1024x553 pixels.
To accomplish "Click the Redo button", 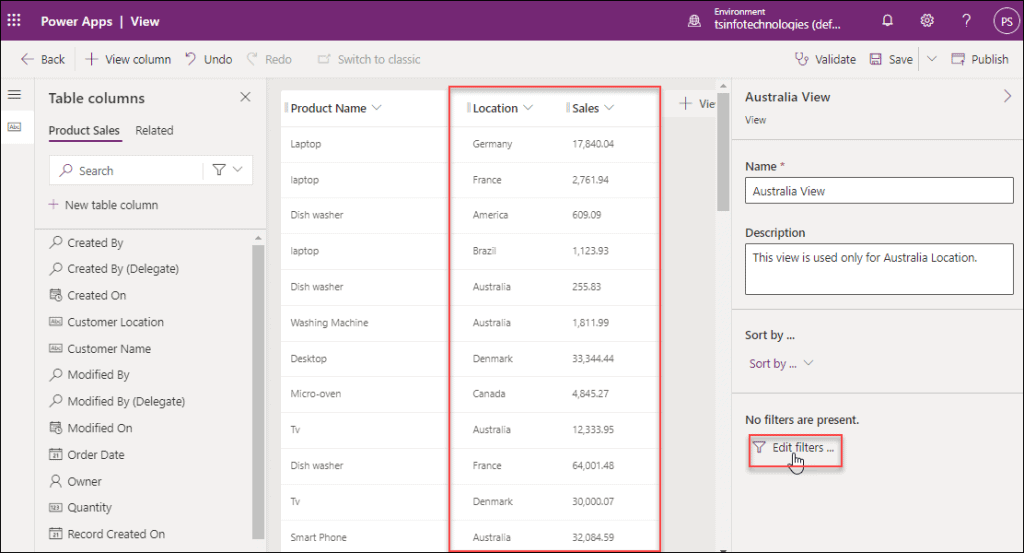I will [x=269, y=59].
